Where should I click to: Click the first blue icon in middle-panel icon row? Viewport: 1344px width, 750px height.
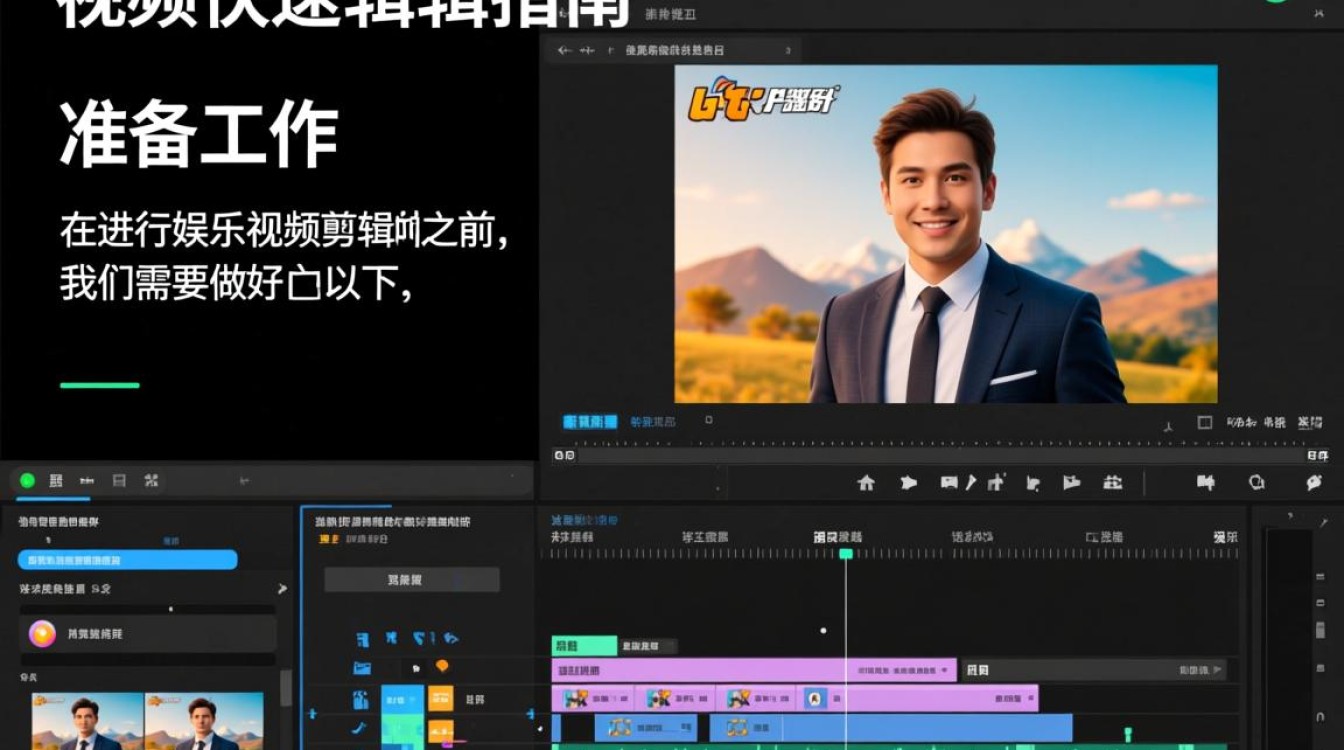(363, 638)
